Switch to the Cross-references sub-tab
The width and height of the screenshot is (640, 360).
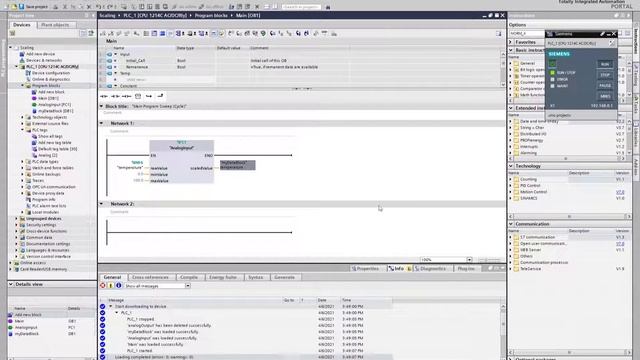coord(150,277)
